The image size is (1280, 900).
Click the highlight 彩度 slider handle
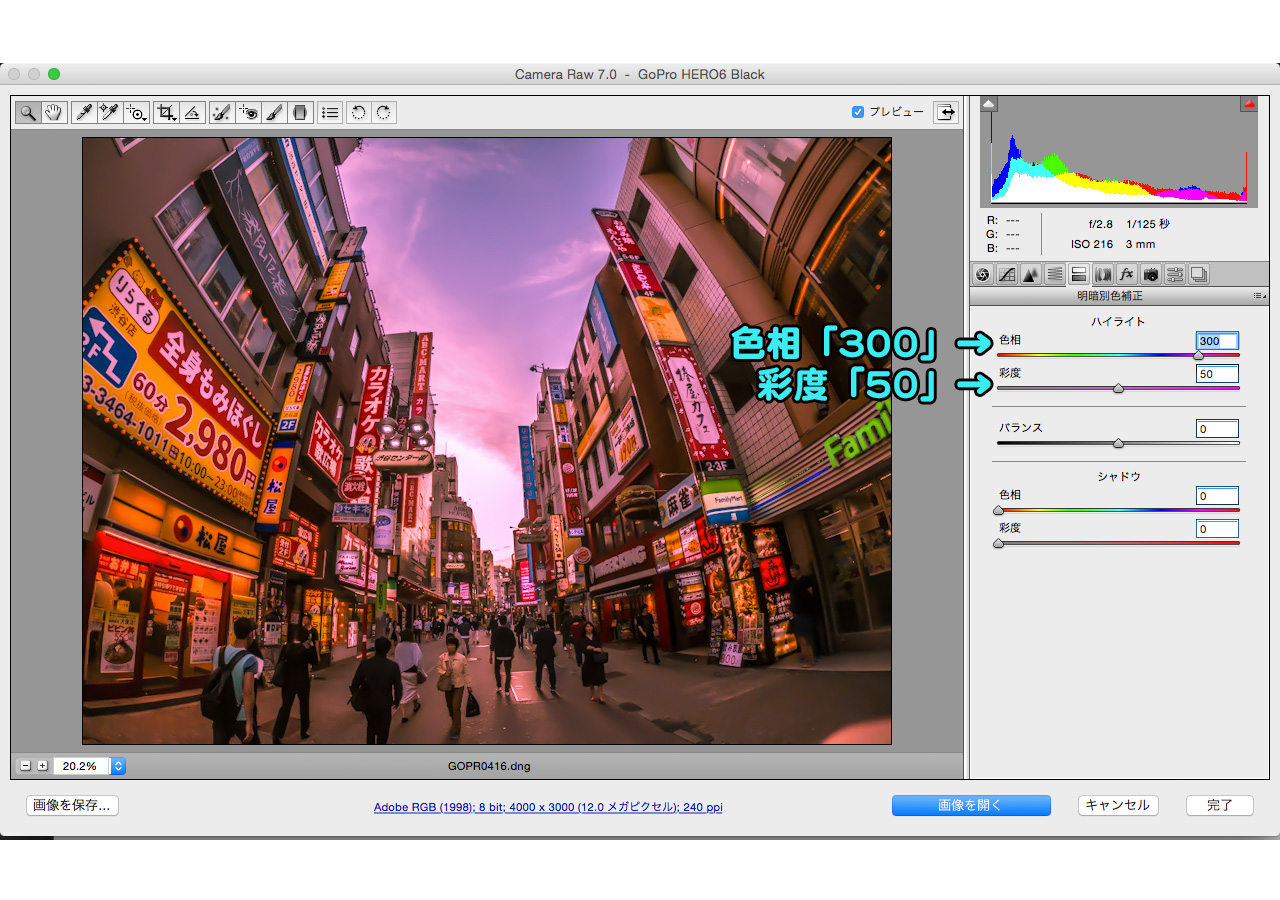[1118, 388]
